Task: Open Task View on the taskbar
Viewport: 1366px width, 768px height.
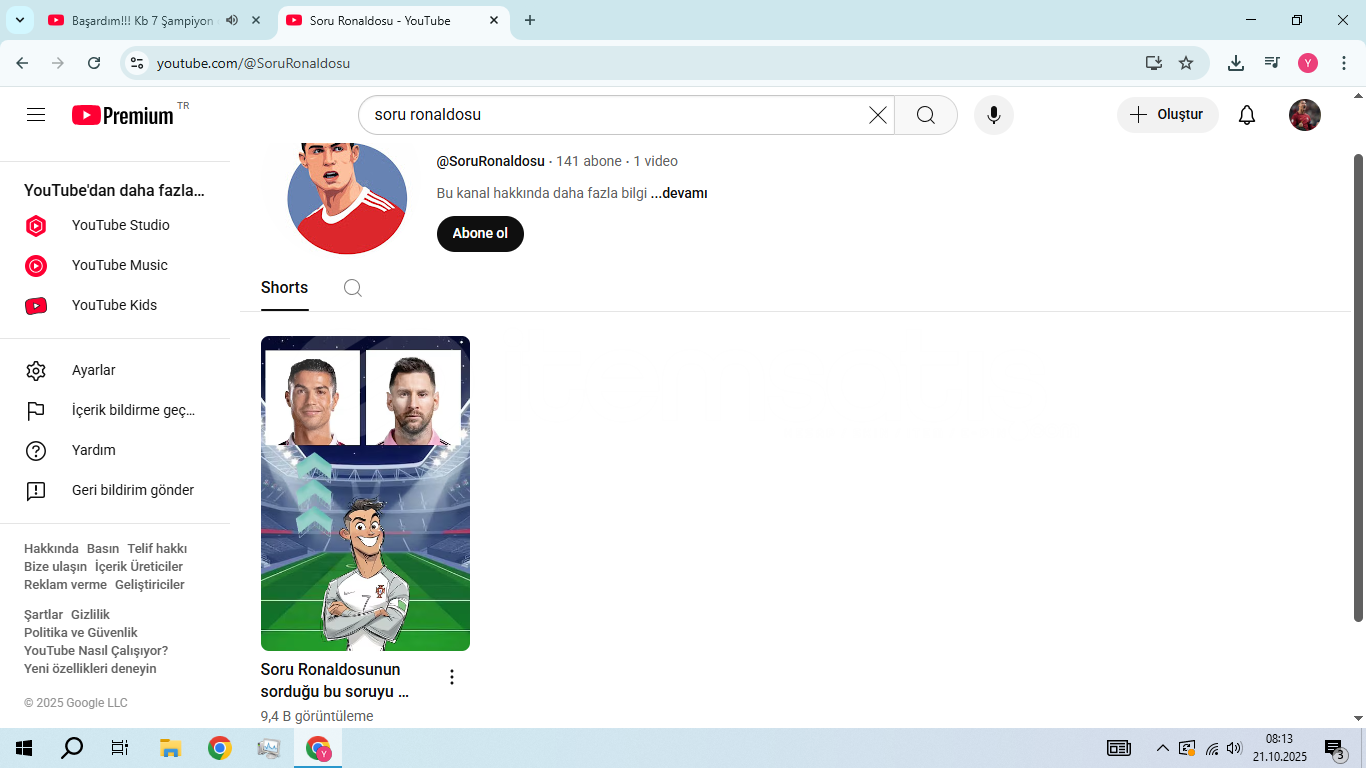Action: click(x=120, y=748)
